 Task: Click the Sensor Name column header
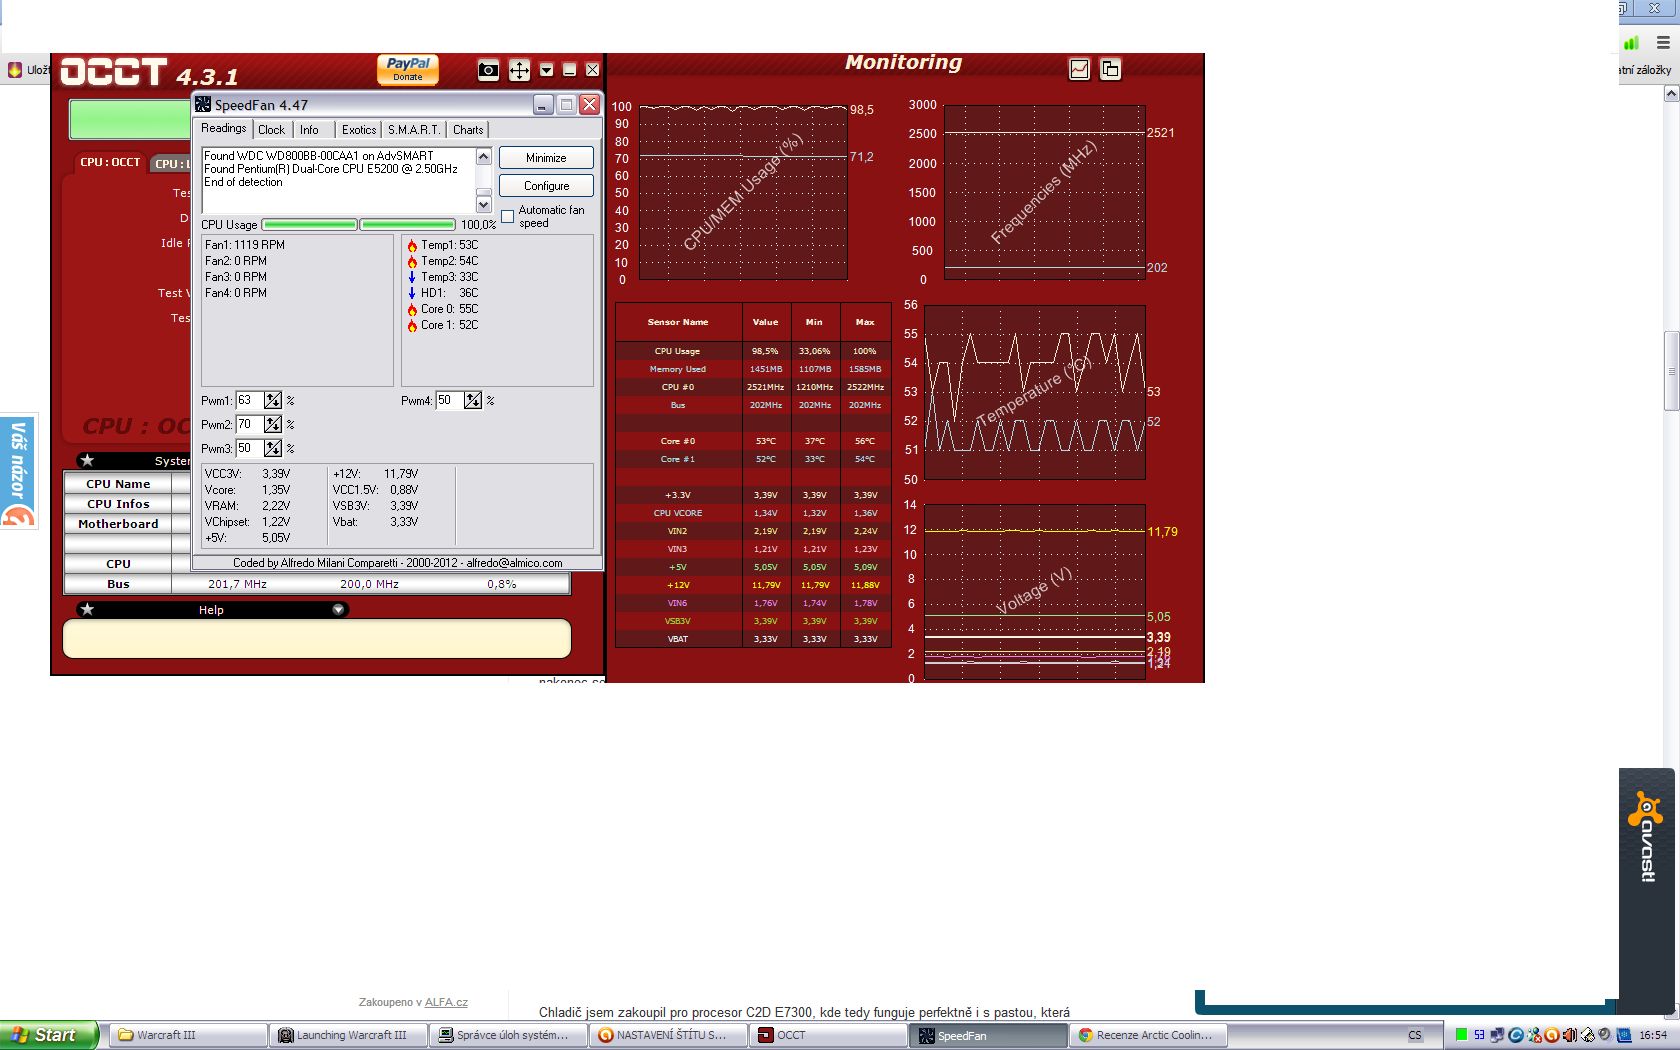click(x=678, y=322)
